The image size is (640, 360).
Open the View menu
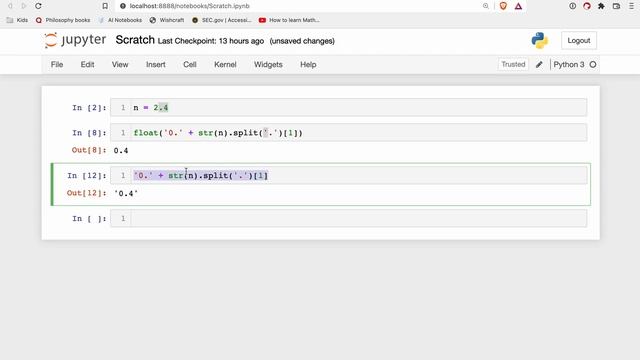[120, 64]
